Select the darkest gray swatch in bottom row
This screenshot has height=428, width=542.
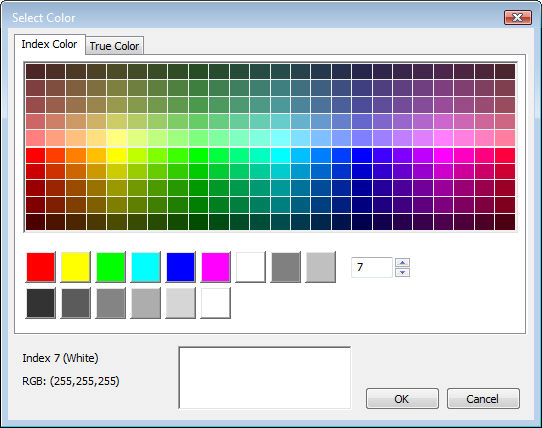pyautogui.click(x=41, y=303)
